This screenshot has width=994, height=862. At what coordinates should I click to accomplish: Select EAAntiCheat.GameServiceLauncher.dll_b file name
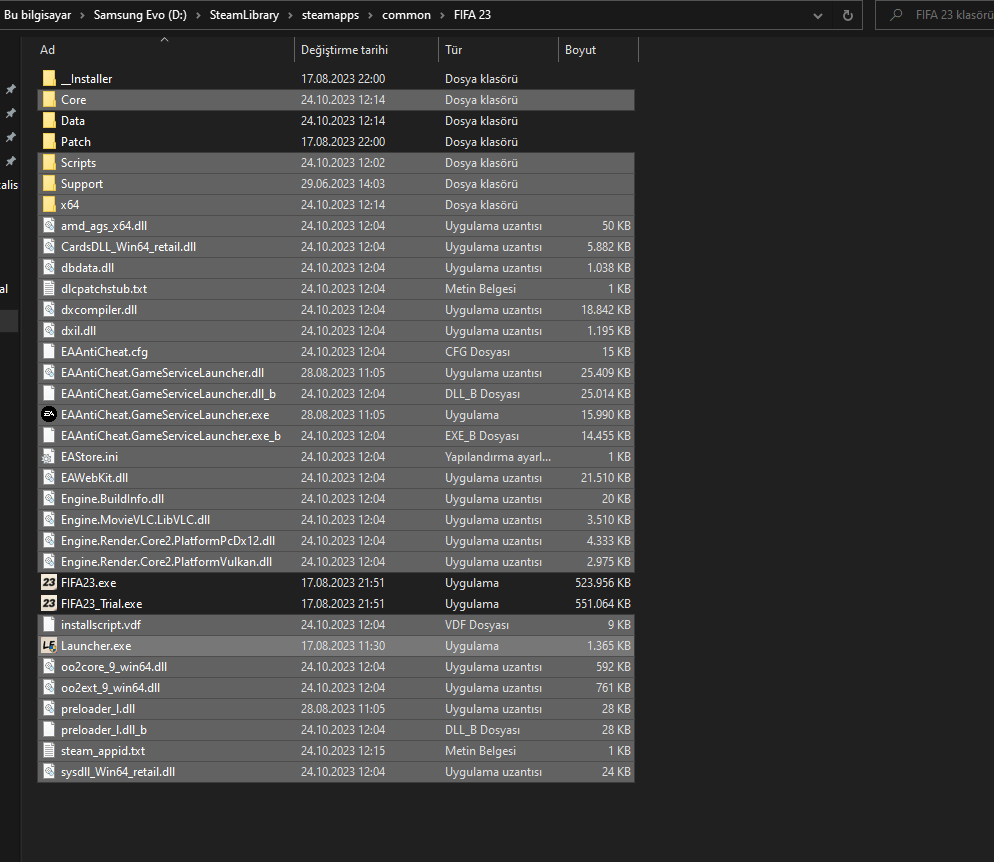(x=168, y=394)
